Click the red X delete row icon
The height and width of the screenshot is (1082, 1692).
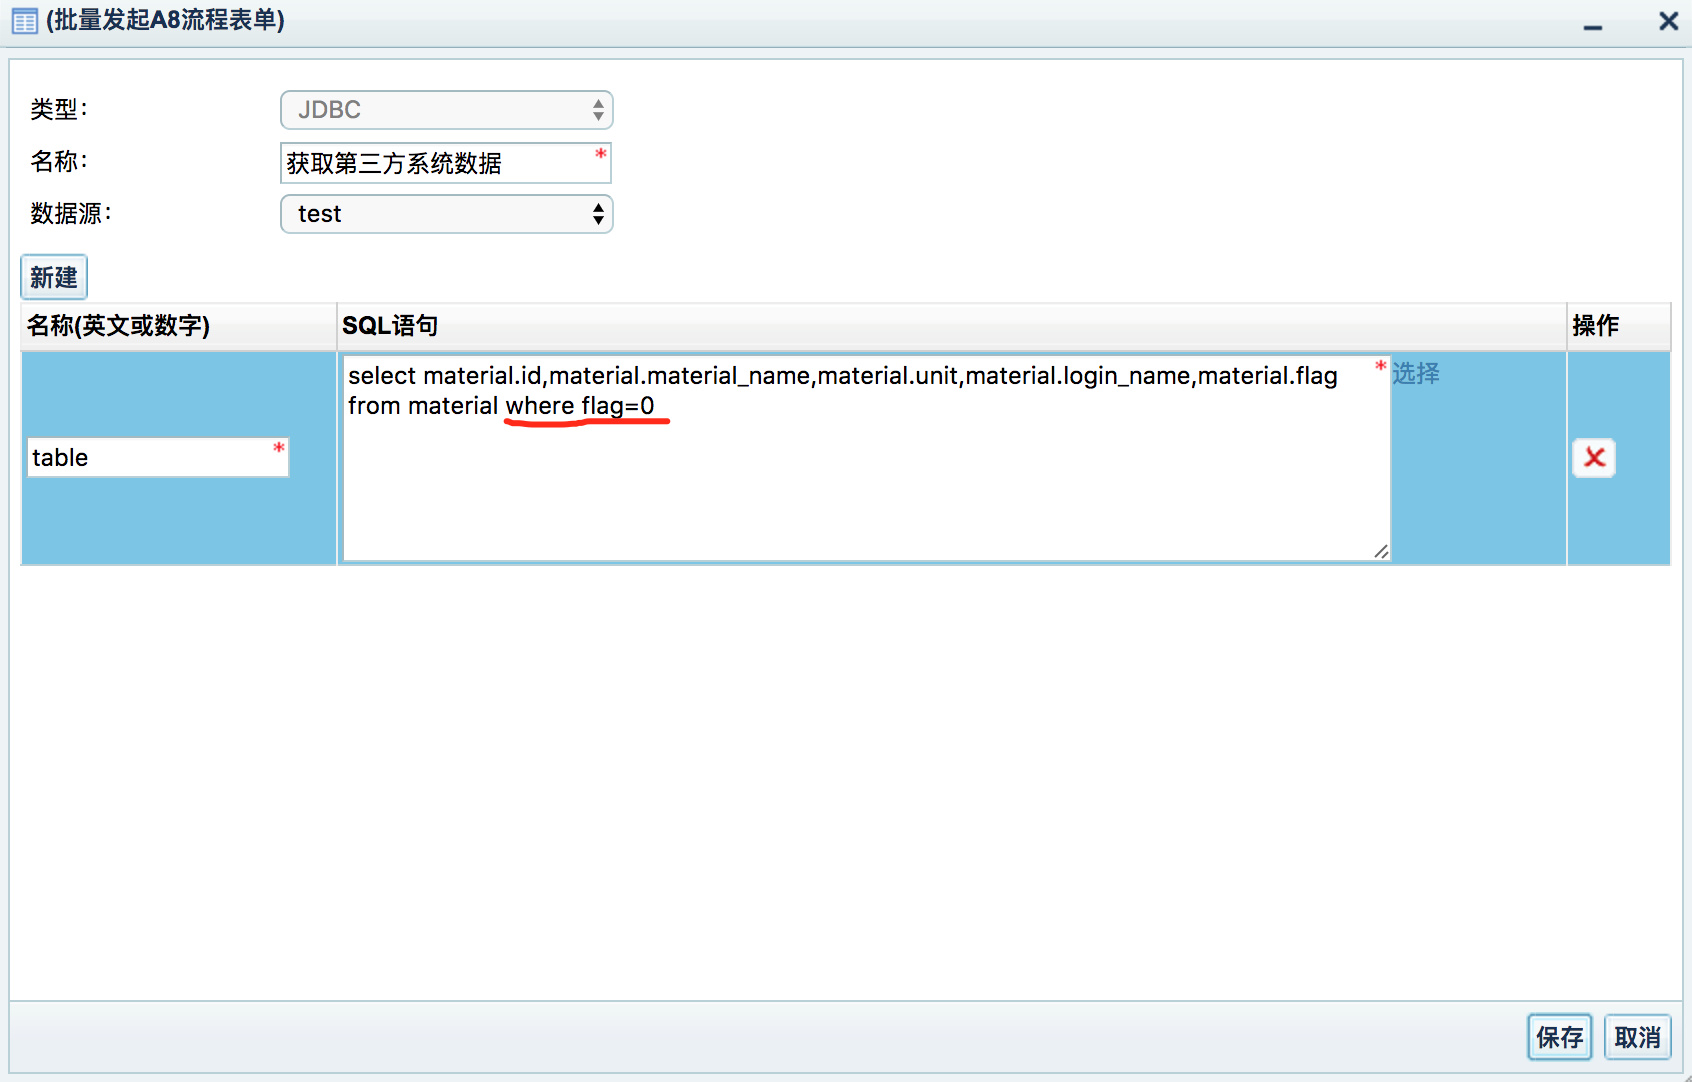coord(1594,458)
